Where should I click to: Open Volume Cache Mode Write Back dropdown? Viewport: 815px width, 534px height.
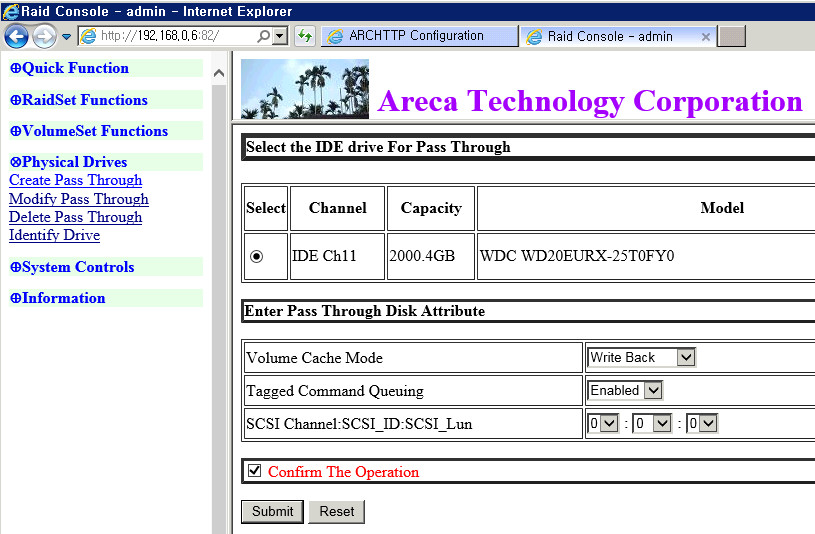641,357
